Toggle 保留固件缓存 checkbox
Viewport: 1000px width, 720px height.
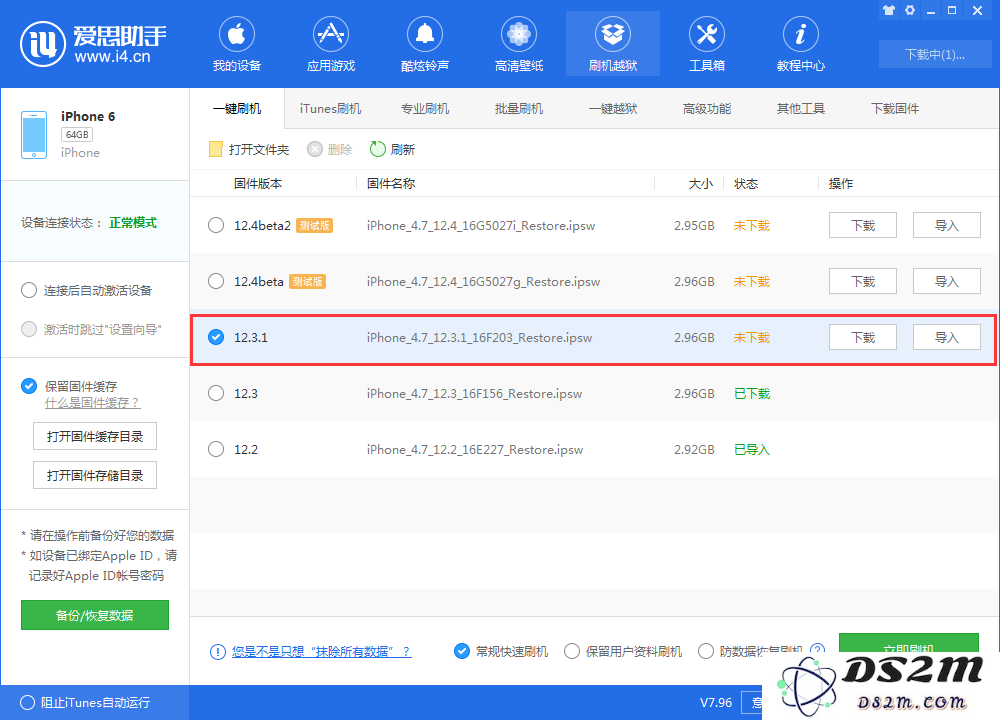[x=29, y=386]
